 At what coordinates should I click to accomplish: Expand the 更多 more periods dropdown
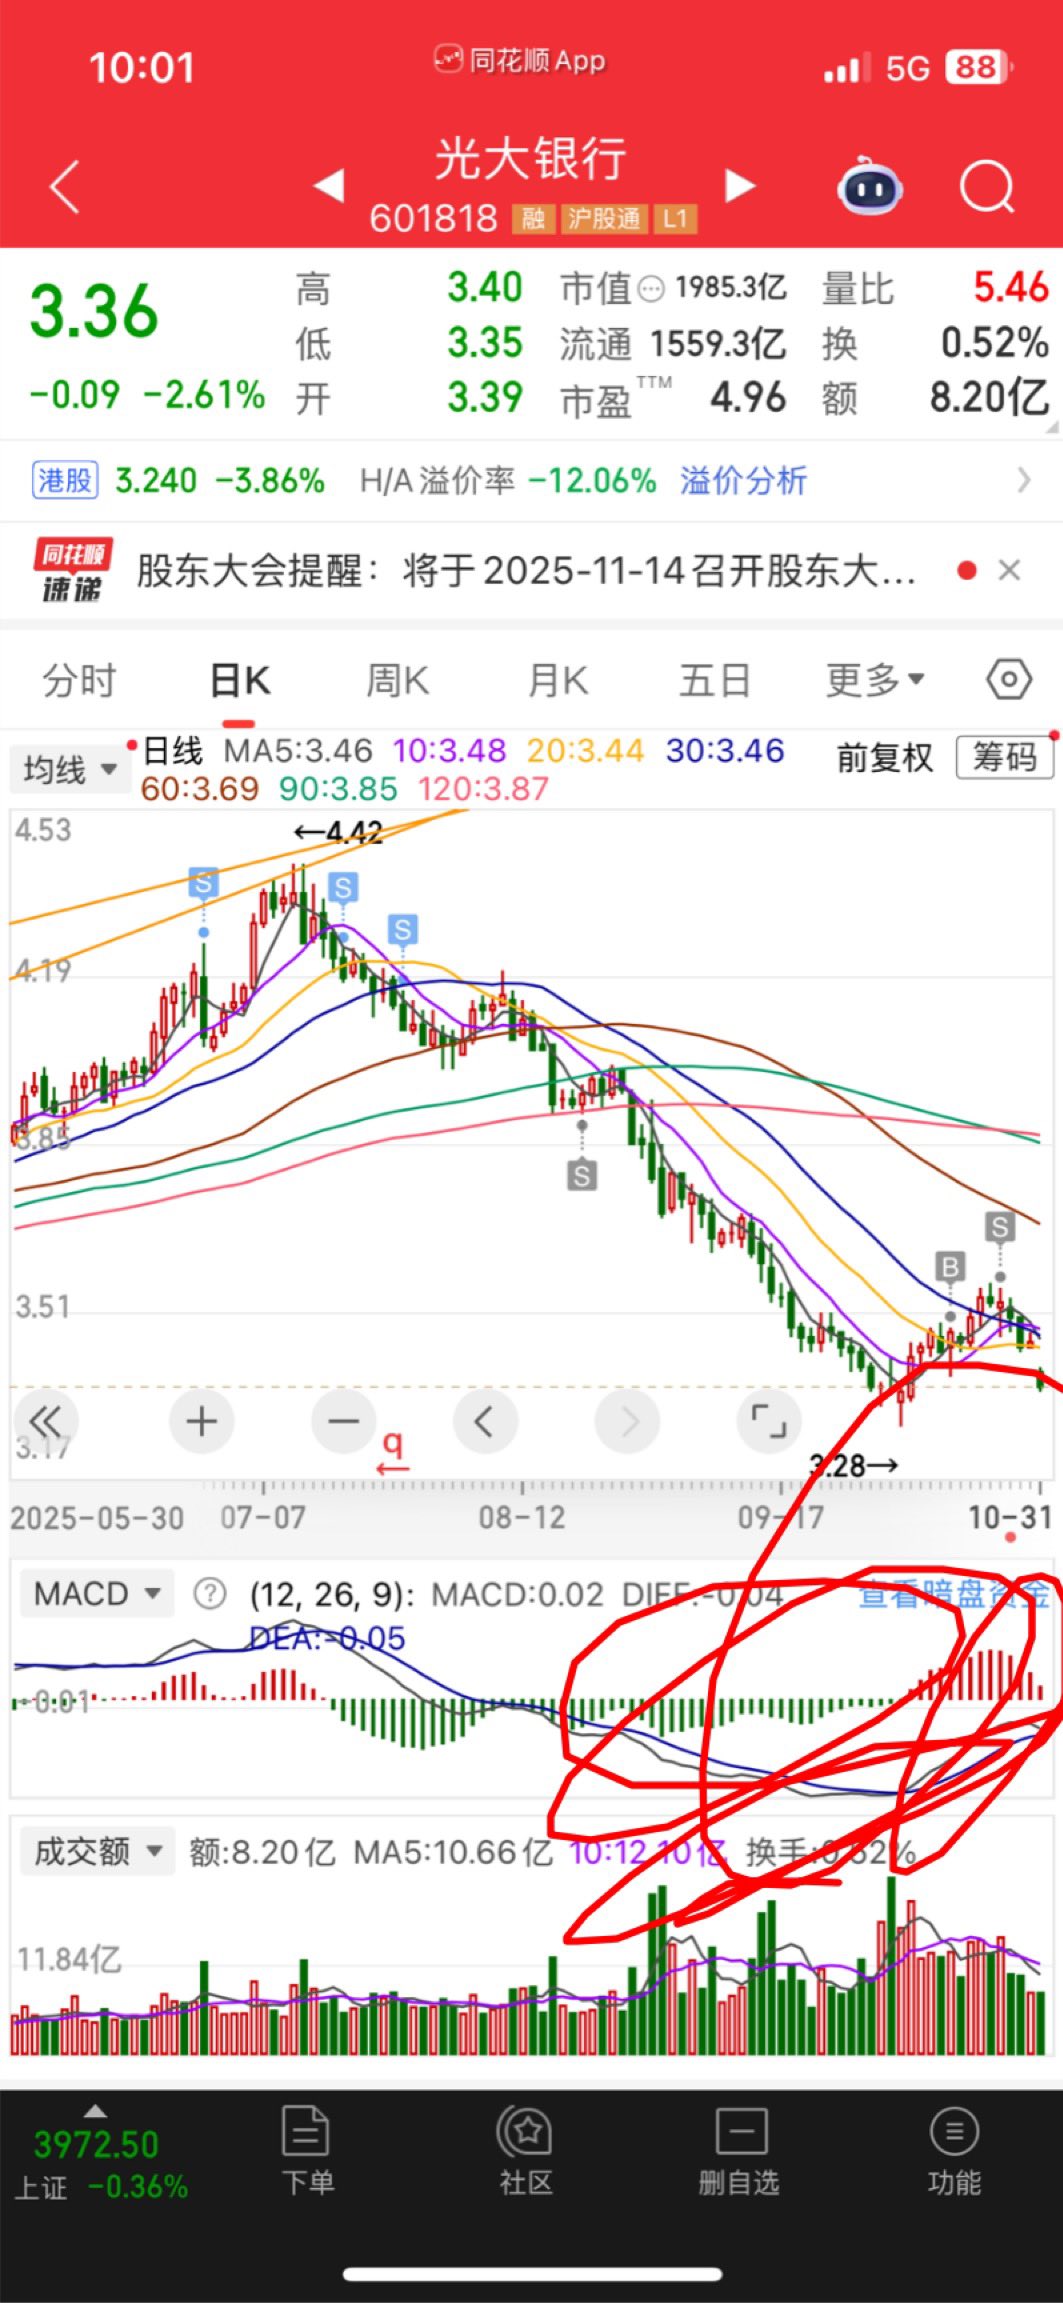click(x=875, y=681)
